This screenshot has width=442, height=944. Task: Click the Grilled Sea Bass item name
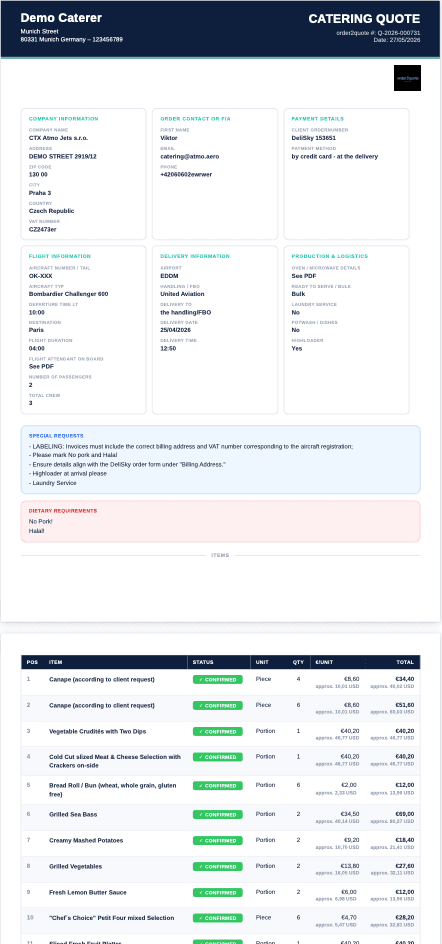coord(73,815)
